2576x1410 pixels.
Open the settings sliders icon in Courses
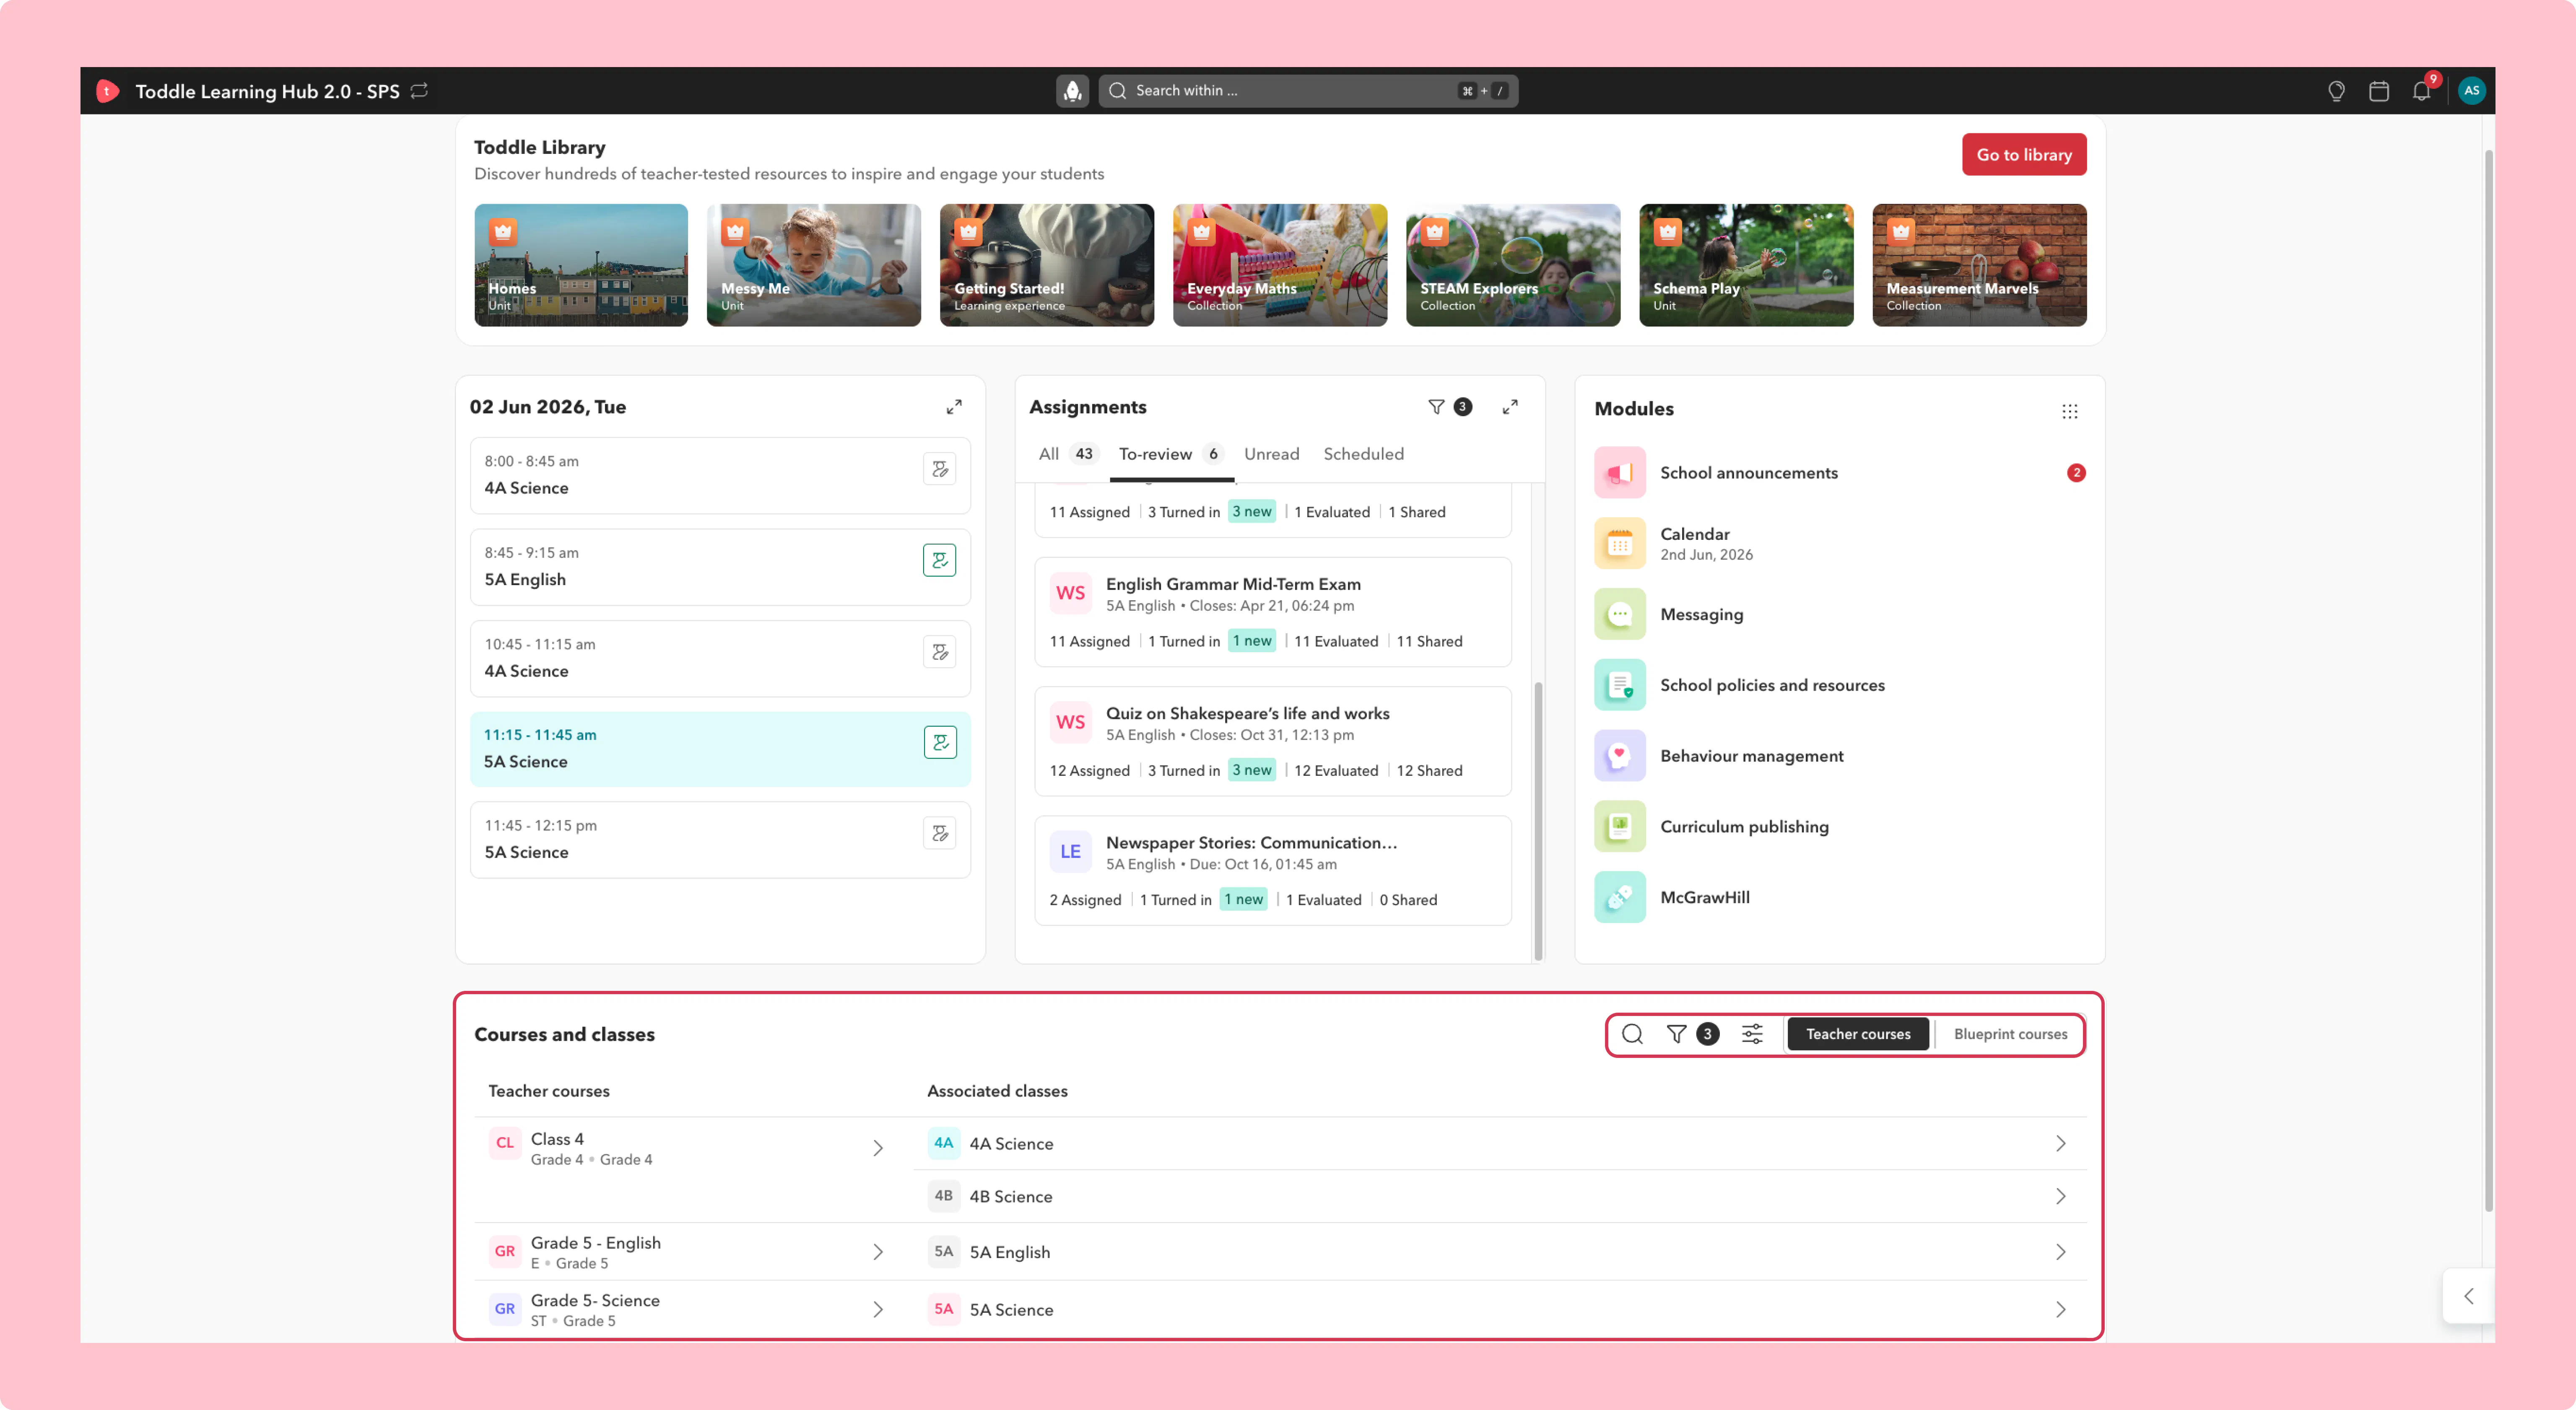point(1752,1034)
